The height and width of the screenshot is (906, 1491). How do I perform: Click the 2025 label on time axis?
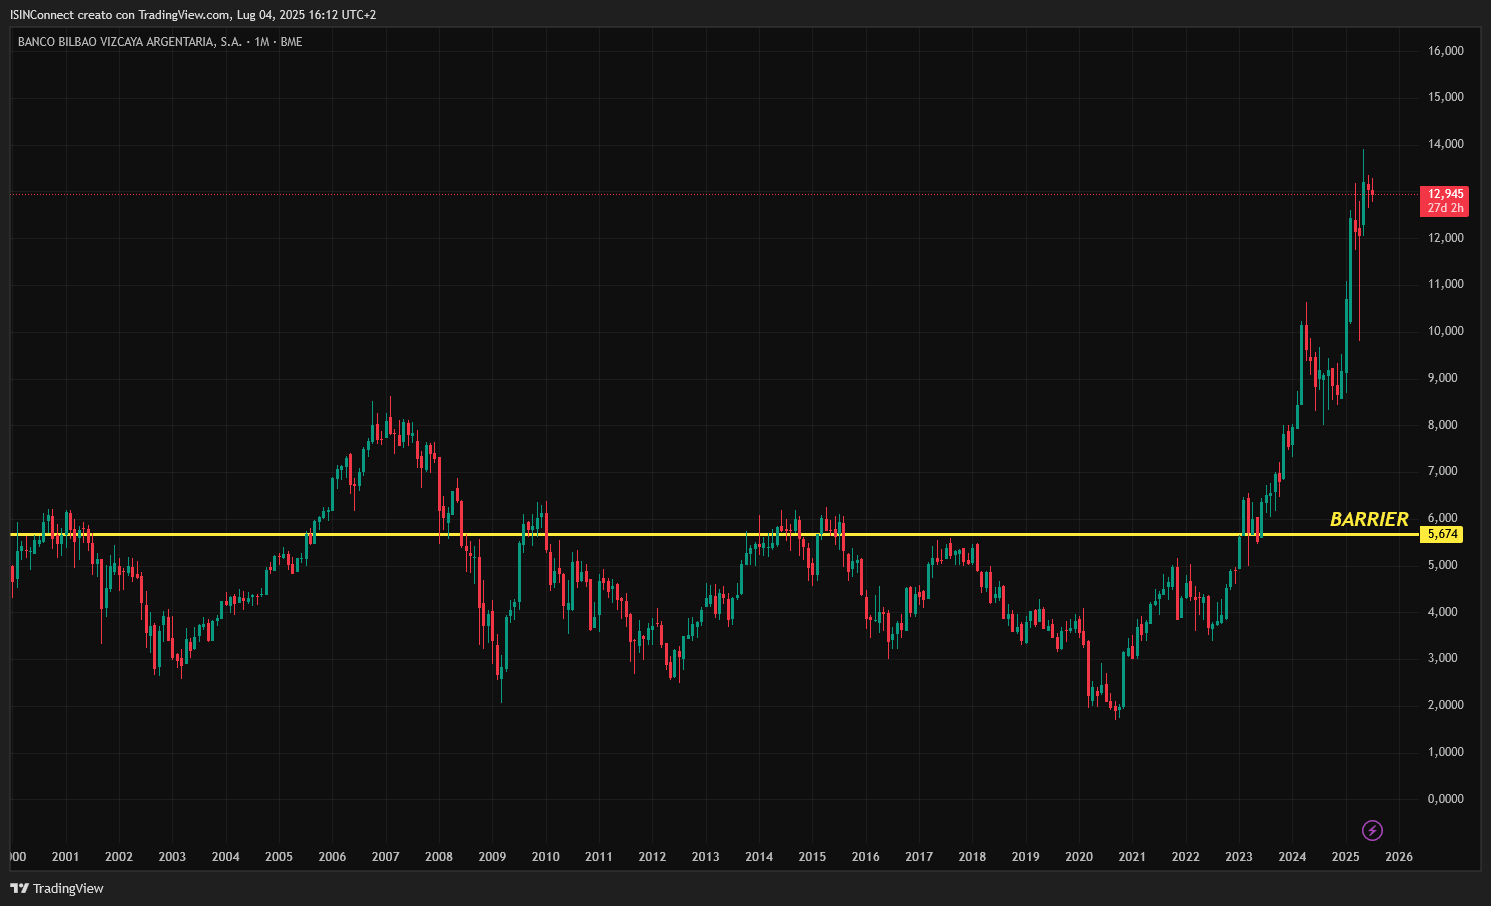pyautogui.click(x=1346, y=857)
